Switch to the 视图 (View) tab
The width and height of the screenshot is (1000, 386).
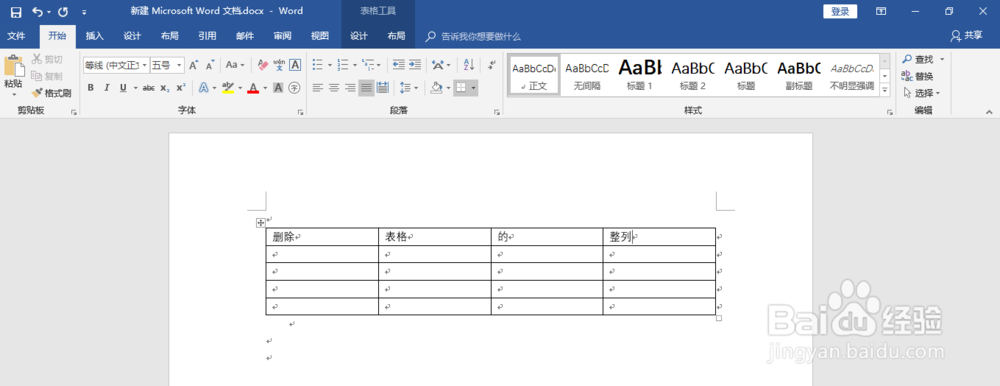(x=320, y=36)
